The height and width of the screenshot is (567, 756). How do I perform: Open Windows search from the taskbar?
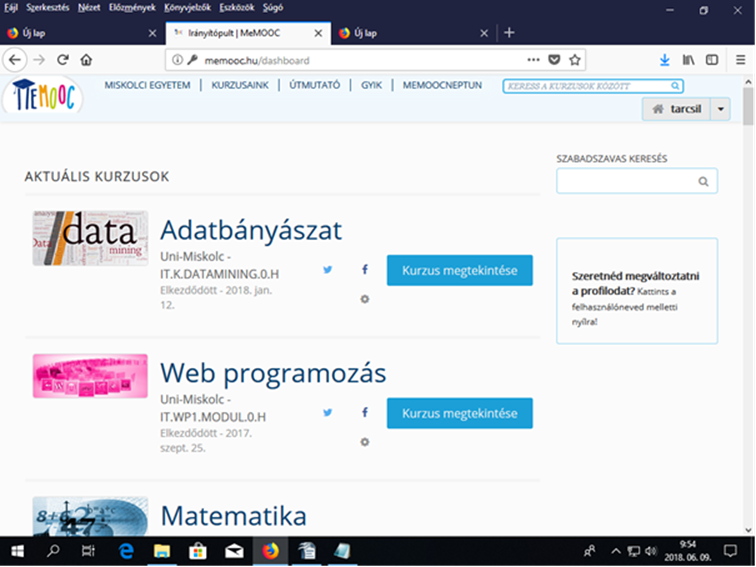point(53,551)
